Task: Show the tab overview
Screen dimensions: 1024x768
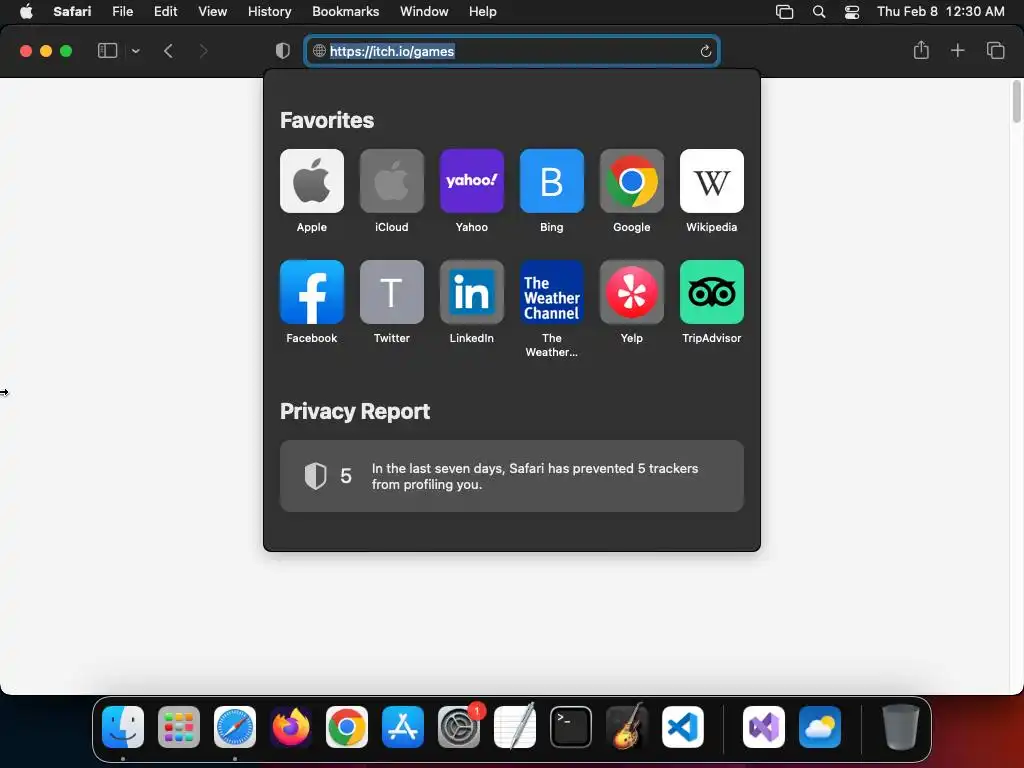Action: pos(995,50)
